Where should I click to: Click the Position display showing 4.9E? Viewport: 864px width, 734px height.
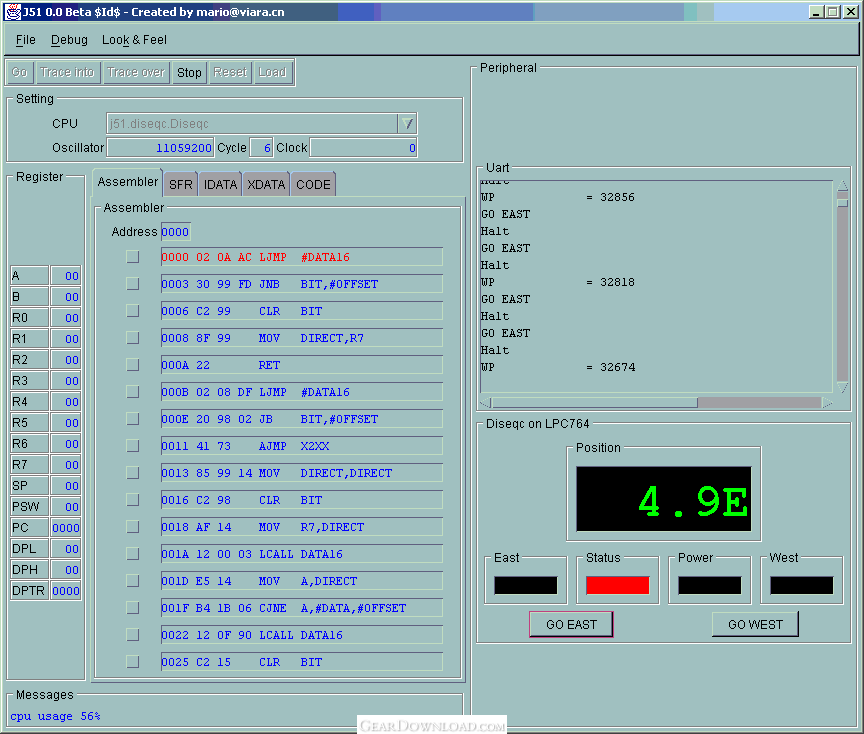[663, 499]
